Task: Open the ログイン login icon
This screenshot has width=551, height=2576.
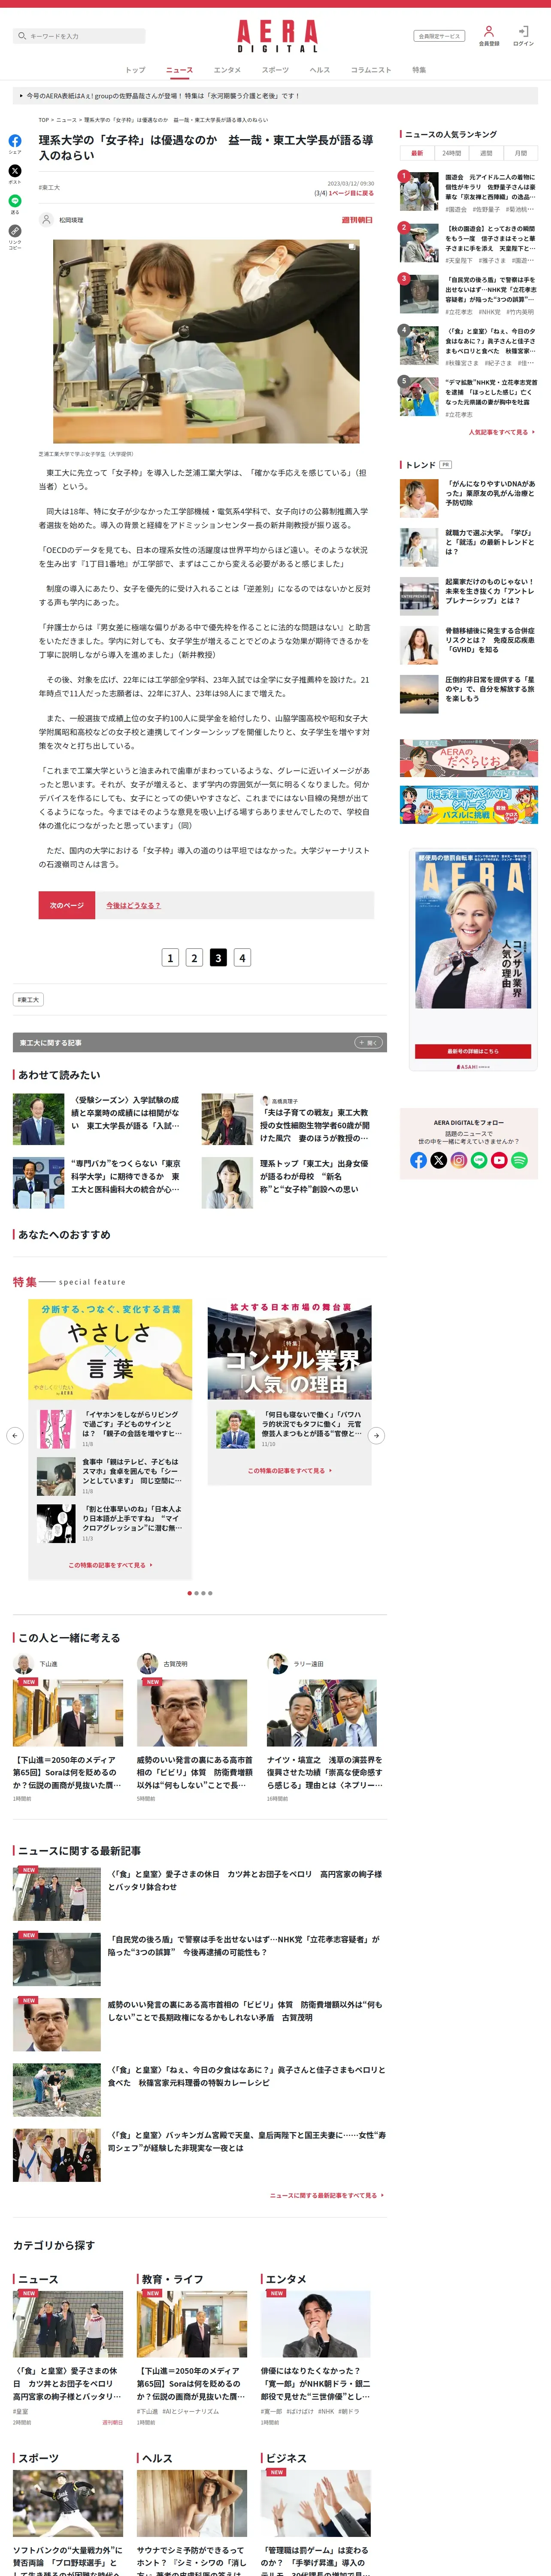Action: [x=523, y=32]
